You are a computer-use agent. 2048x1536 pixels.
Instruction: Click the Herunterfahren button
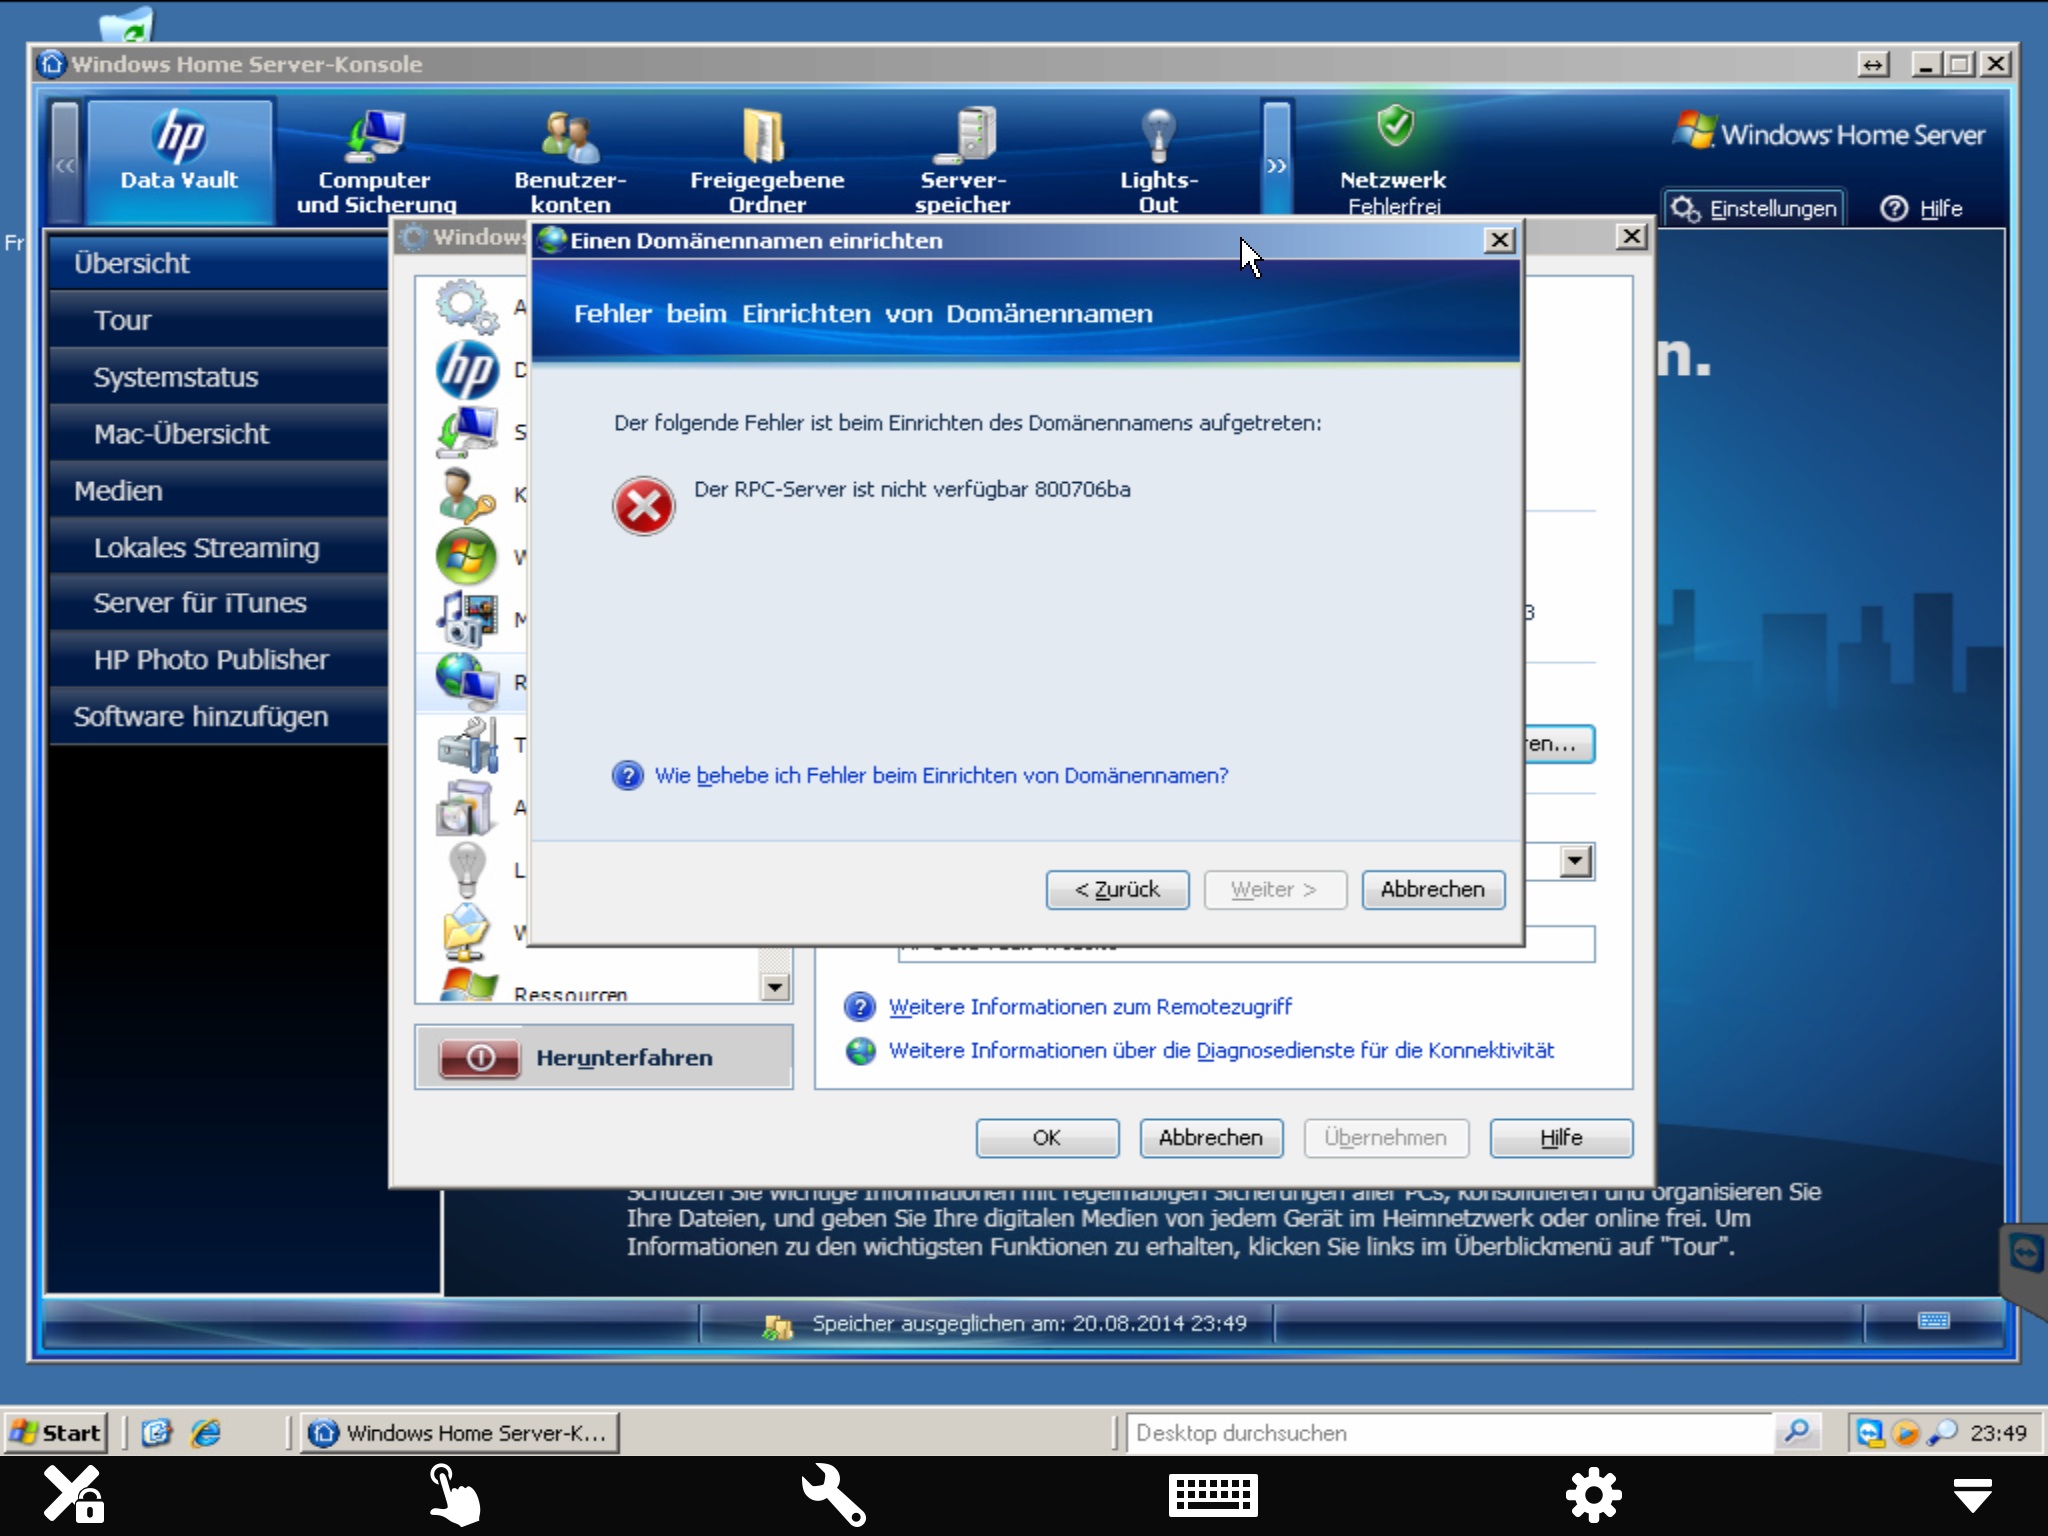pos(604,1057)
